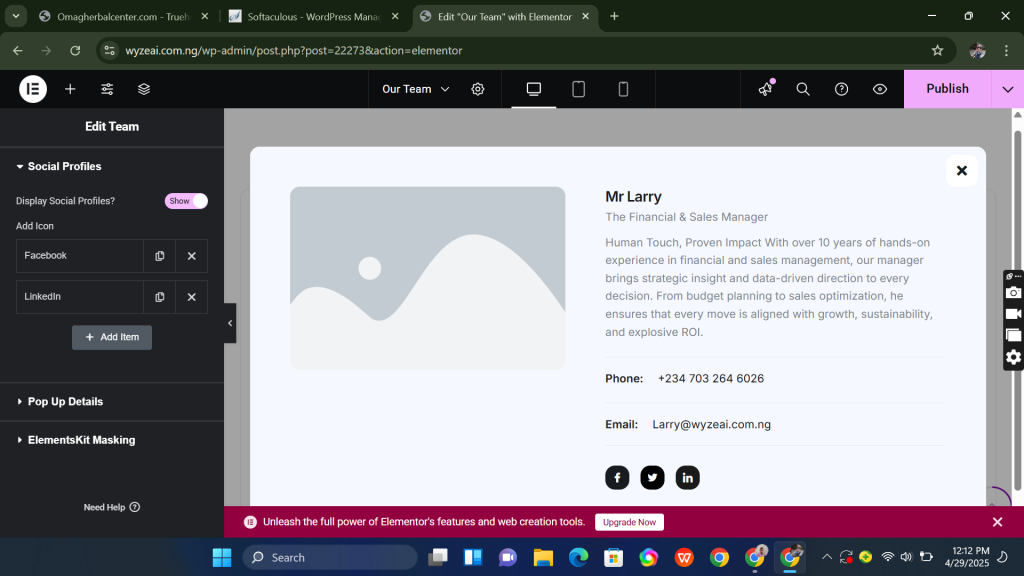Click the phone number +234 703 264 6026
This screenshot has width=1024, height=576.
(711, 379)
